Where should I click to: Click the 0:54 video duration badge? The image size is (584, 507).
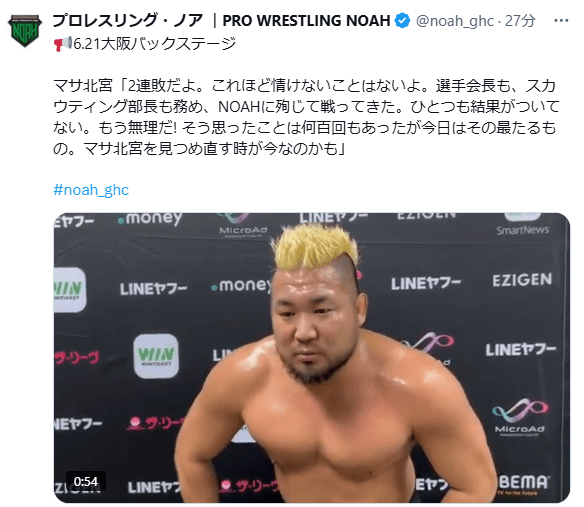click(86, 481)
